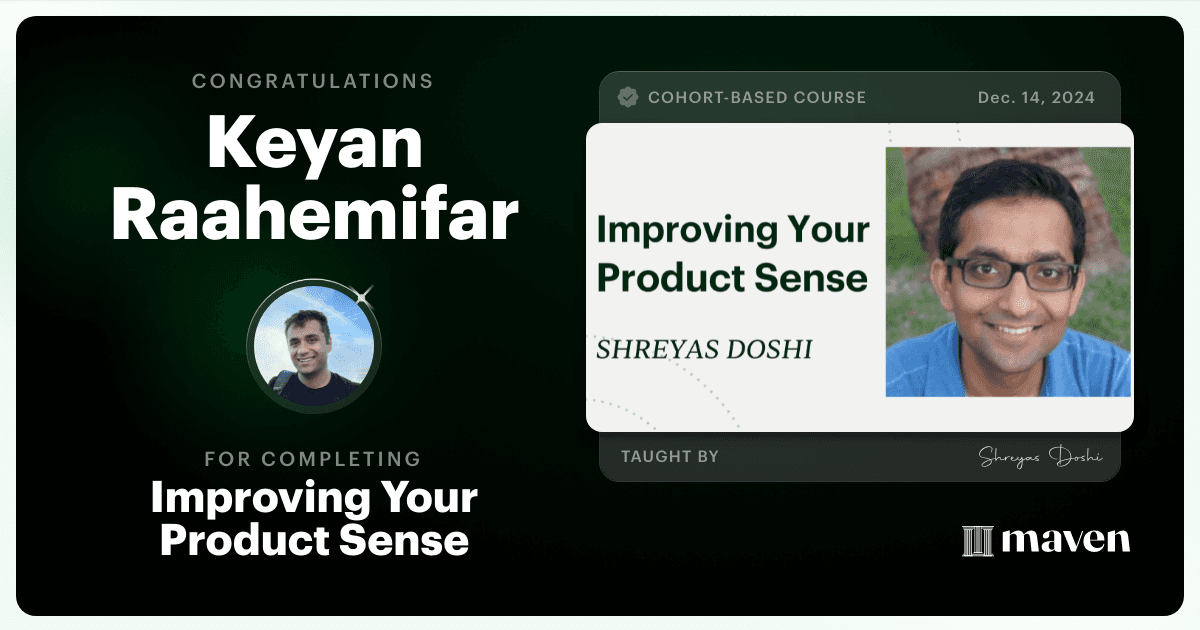Open bottom-left Improving Your Product Sense title
The height and width of the screenshot is (630, 1200).
(x=314, y=519)
